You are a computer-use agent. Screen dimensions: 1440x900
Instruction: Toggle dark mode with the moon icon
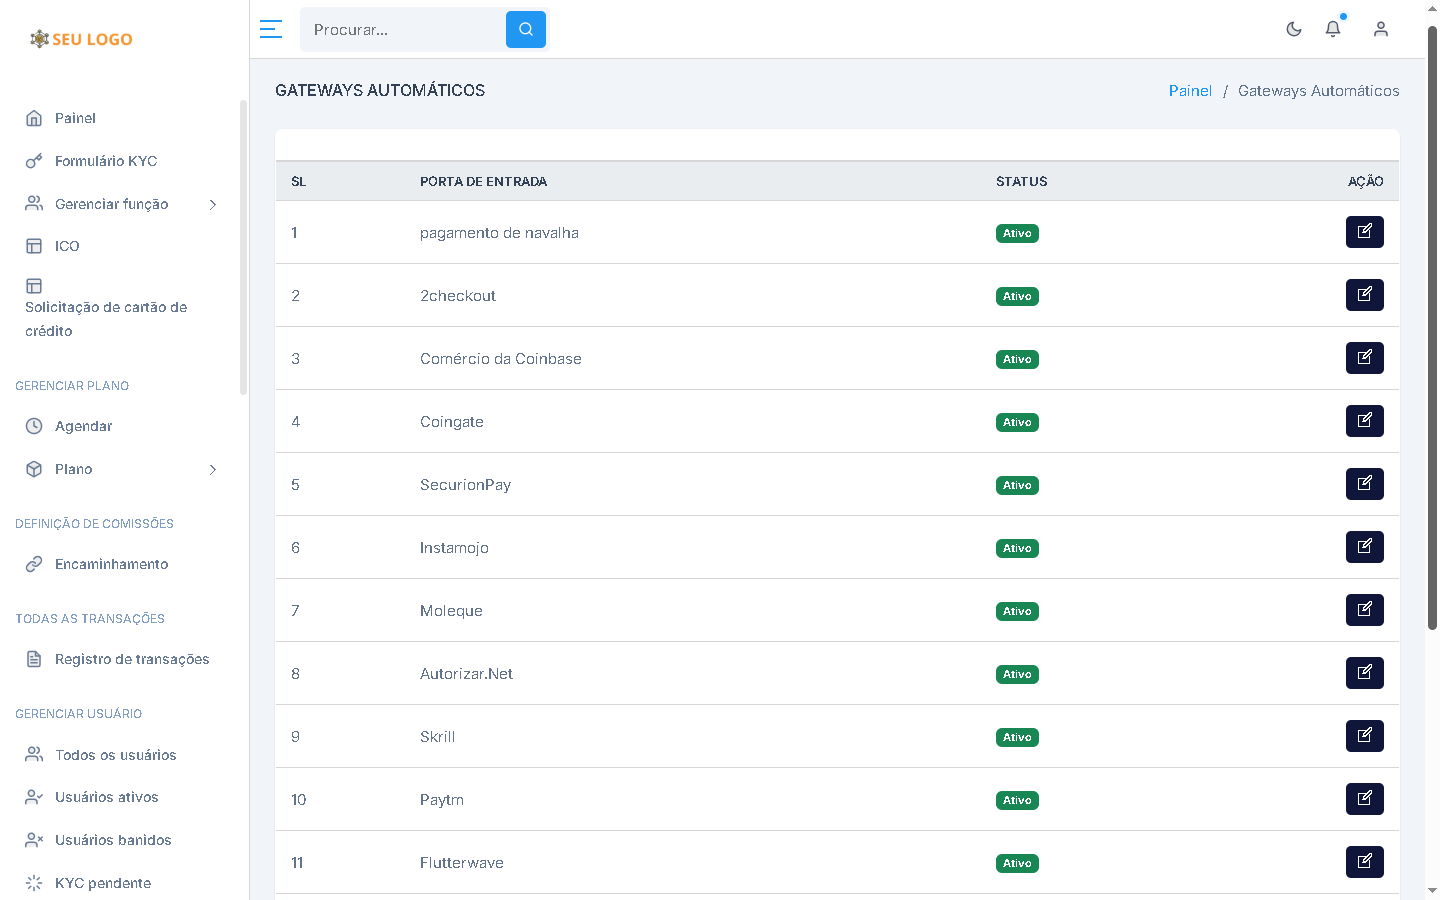tap(1294, 29)
